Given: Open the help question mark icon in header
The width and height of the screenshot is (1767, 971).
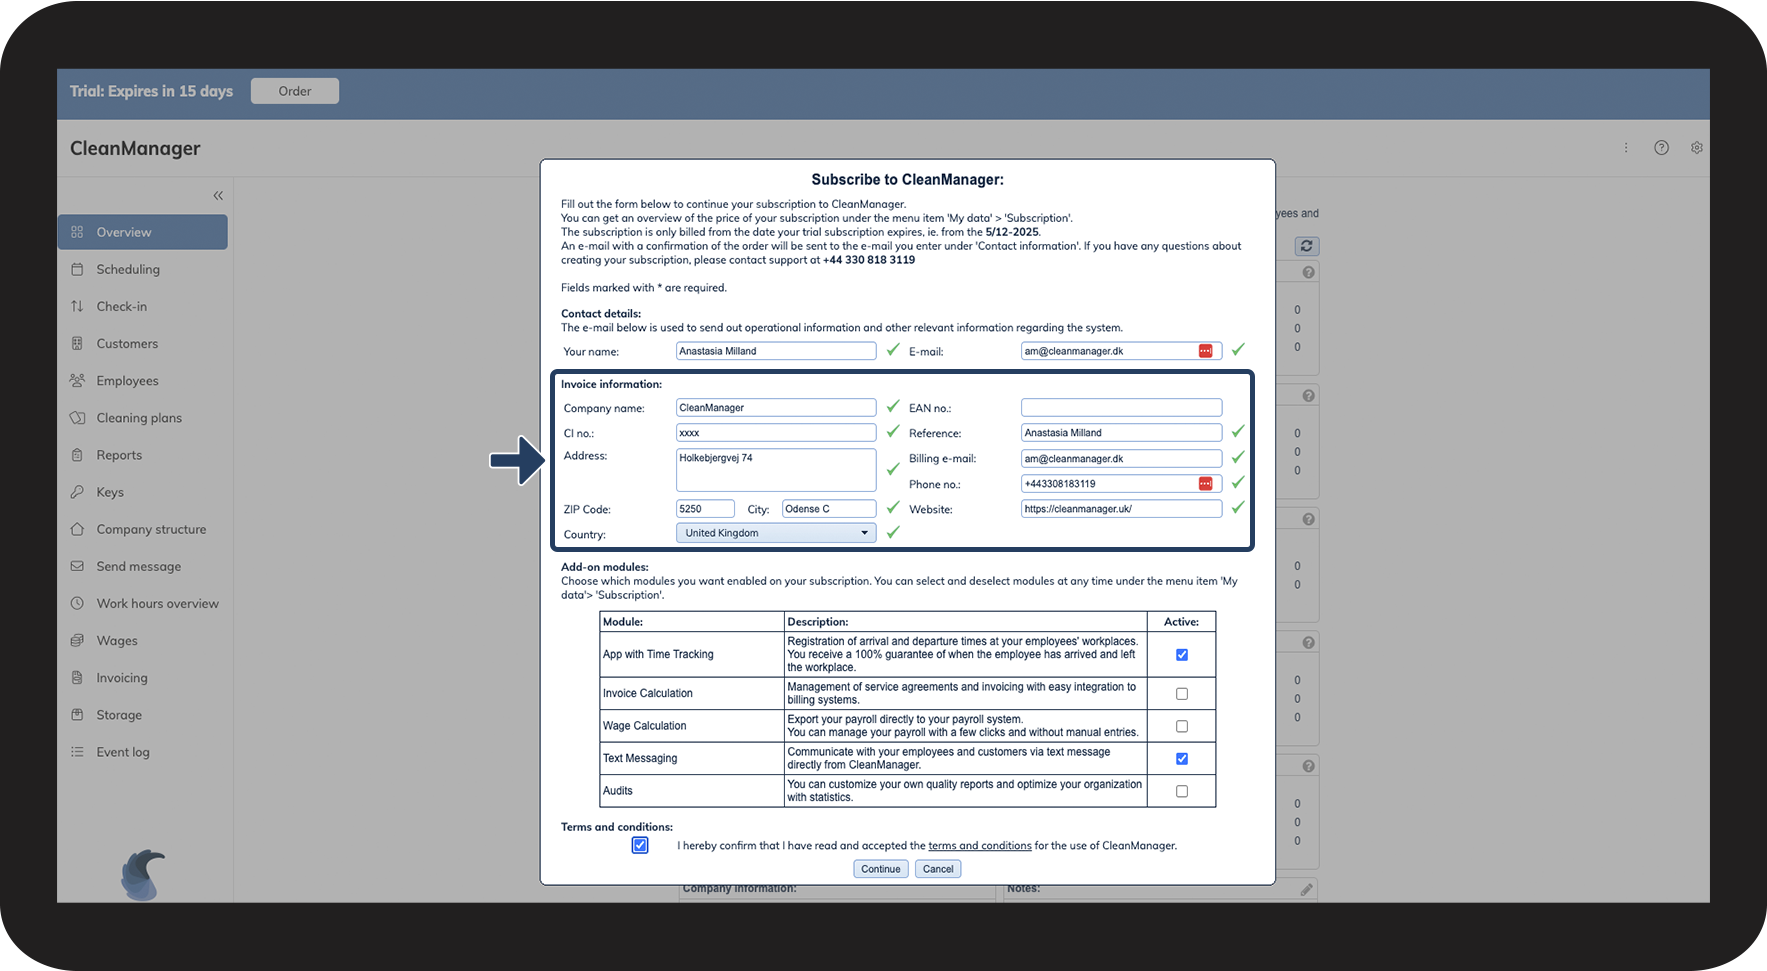Looking at the screenshot, I should click(x=1661, y=148).
